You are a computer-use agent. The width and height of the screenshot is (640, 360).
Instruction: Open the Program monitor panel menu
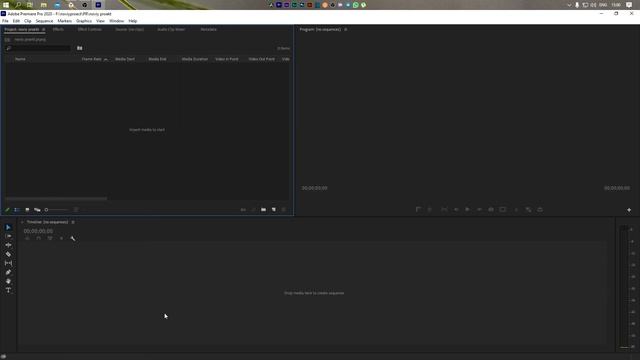(x=346, y=29)
